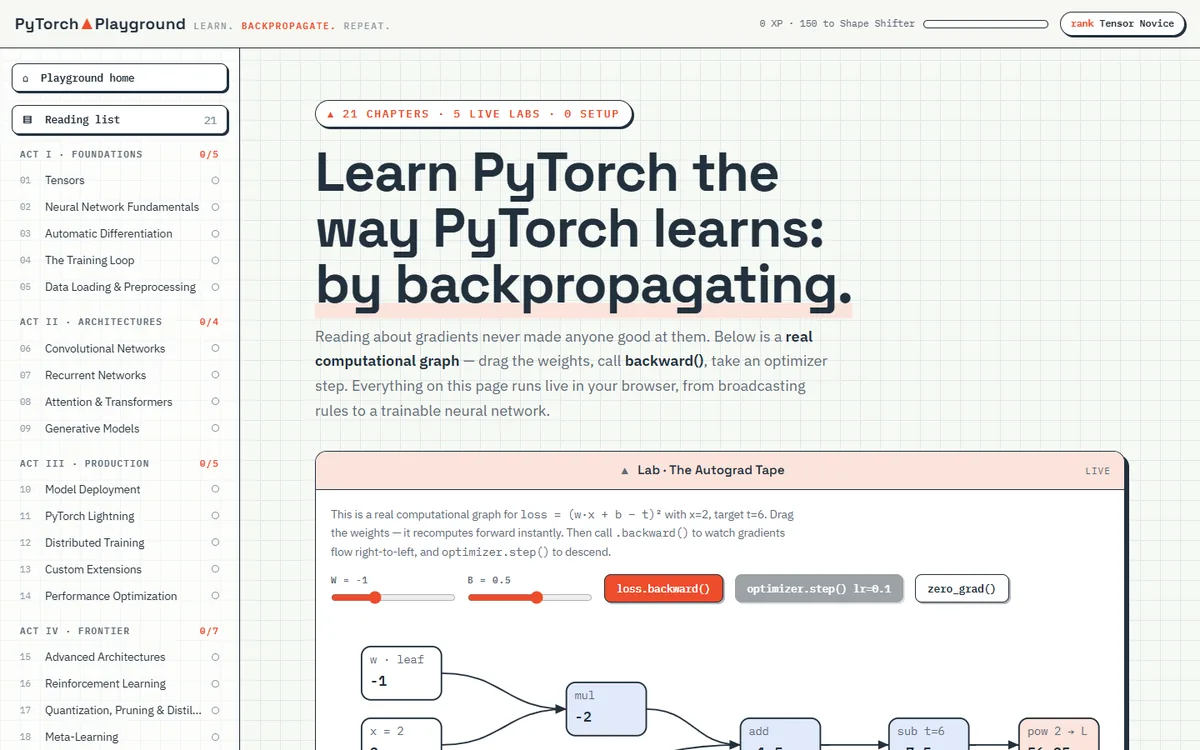Viewport: 1200px width, 750px height.
Task: Toggle completion circle for Neural Network Fundamentals
Action: click(215, 207)
